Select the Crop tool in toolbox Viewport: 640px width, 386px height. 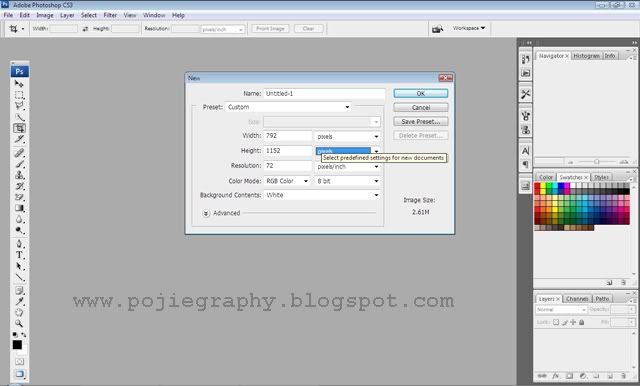point(19,128)
